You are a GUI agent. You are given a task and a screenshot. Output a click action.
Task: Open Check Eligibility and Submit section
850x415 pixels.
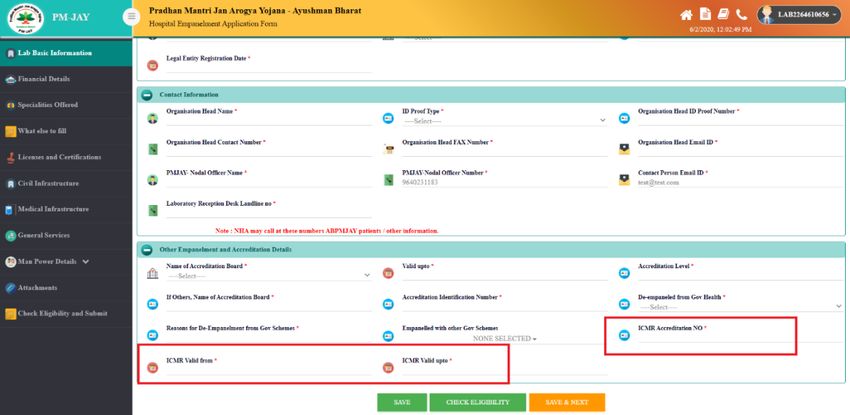tap(66, 314)
